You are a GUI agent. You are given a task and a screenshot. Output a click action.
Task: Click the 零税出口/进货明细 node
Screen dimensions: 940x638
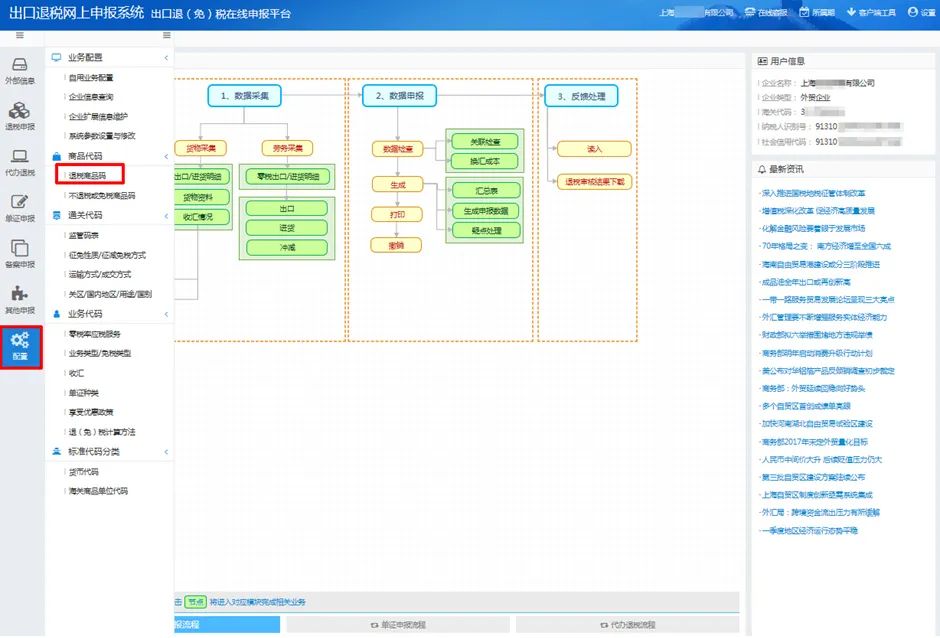pos(287,176)
